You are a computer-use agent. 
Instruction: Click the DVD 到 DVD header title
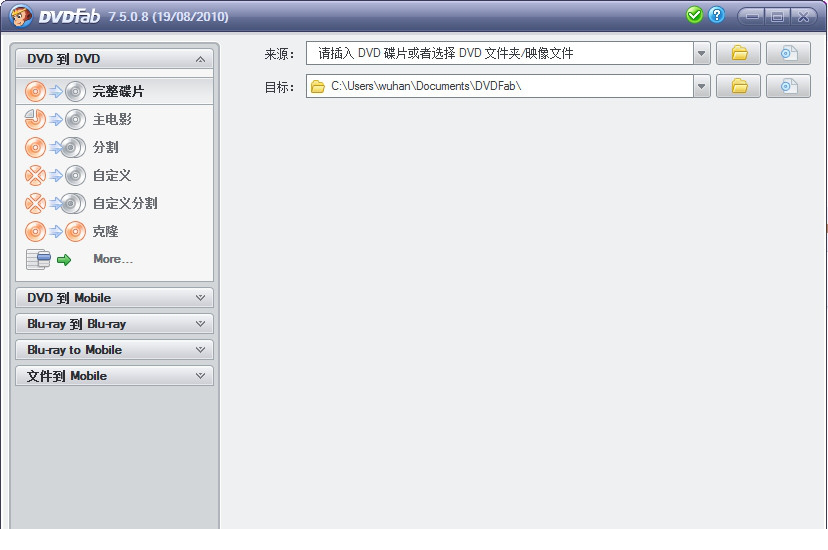click(x=63, y=59)
